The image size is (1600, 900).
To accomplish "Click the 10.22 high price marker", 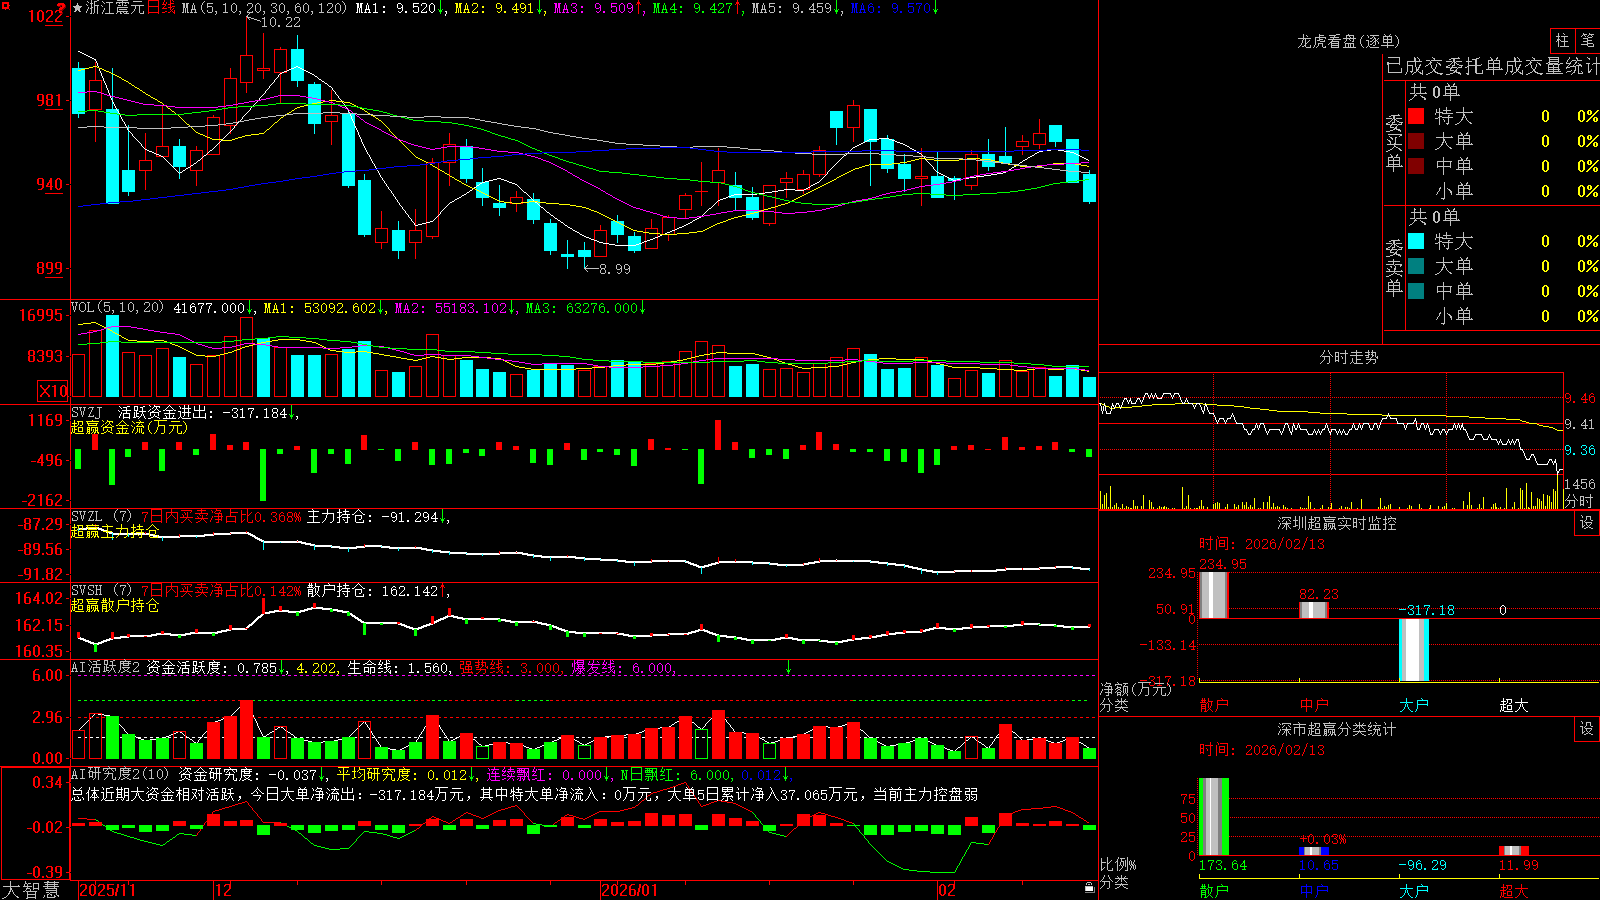I will click(x=281, y=22).
